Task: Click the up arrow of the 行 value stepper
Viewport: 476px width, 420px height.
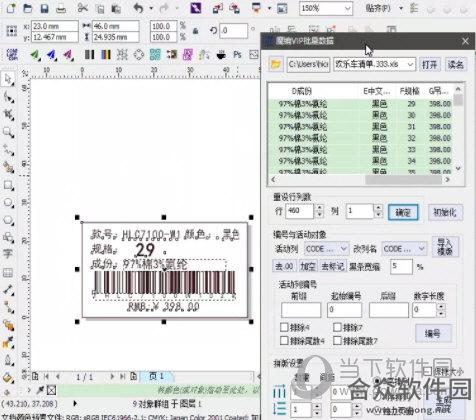Action: [320, 207]
